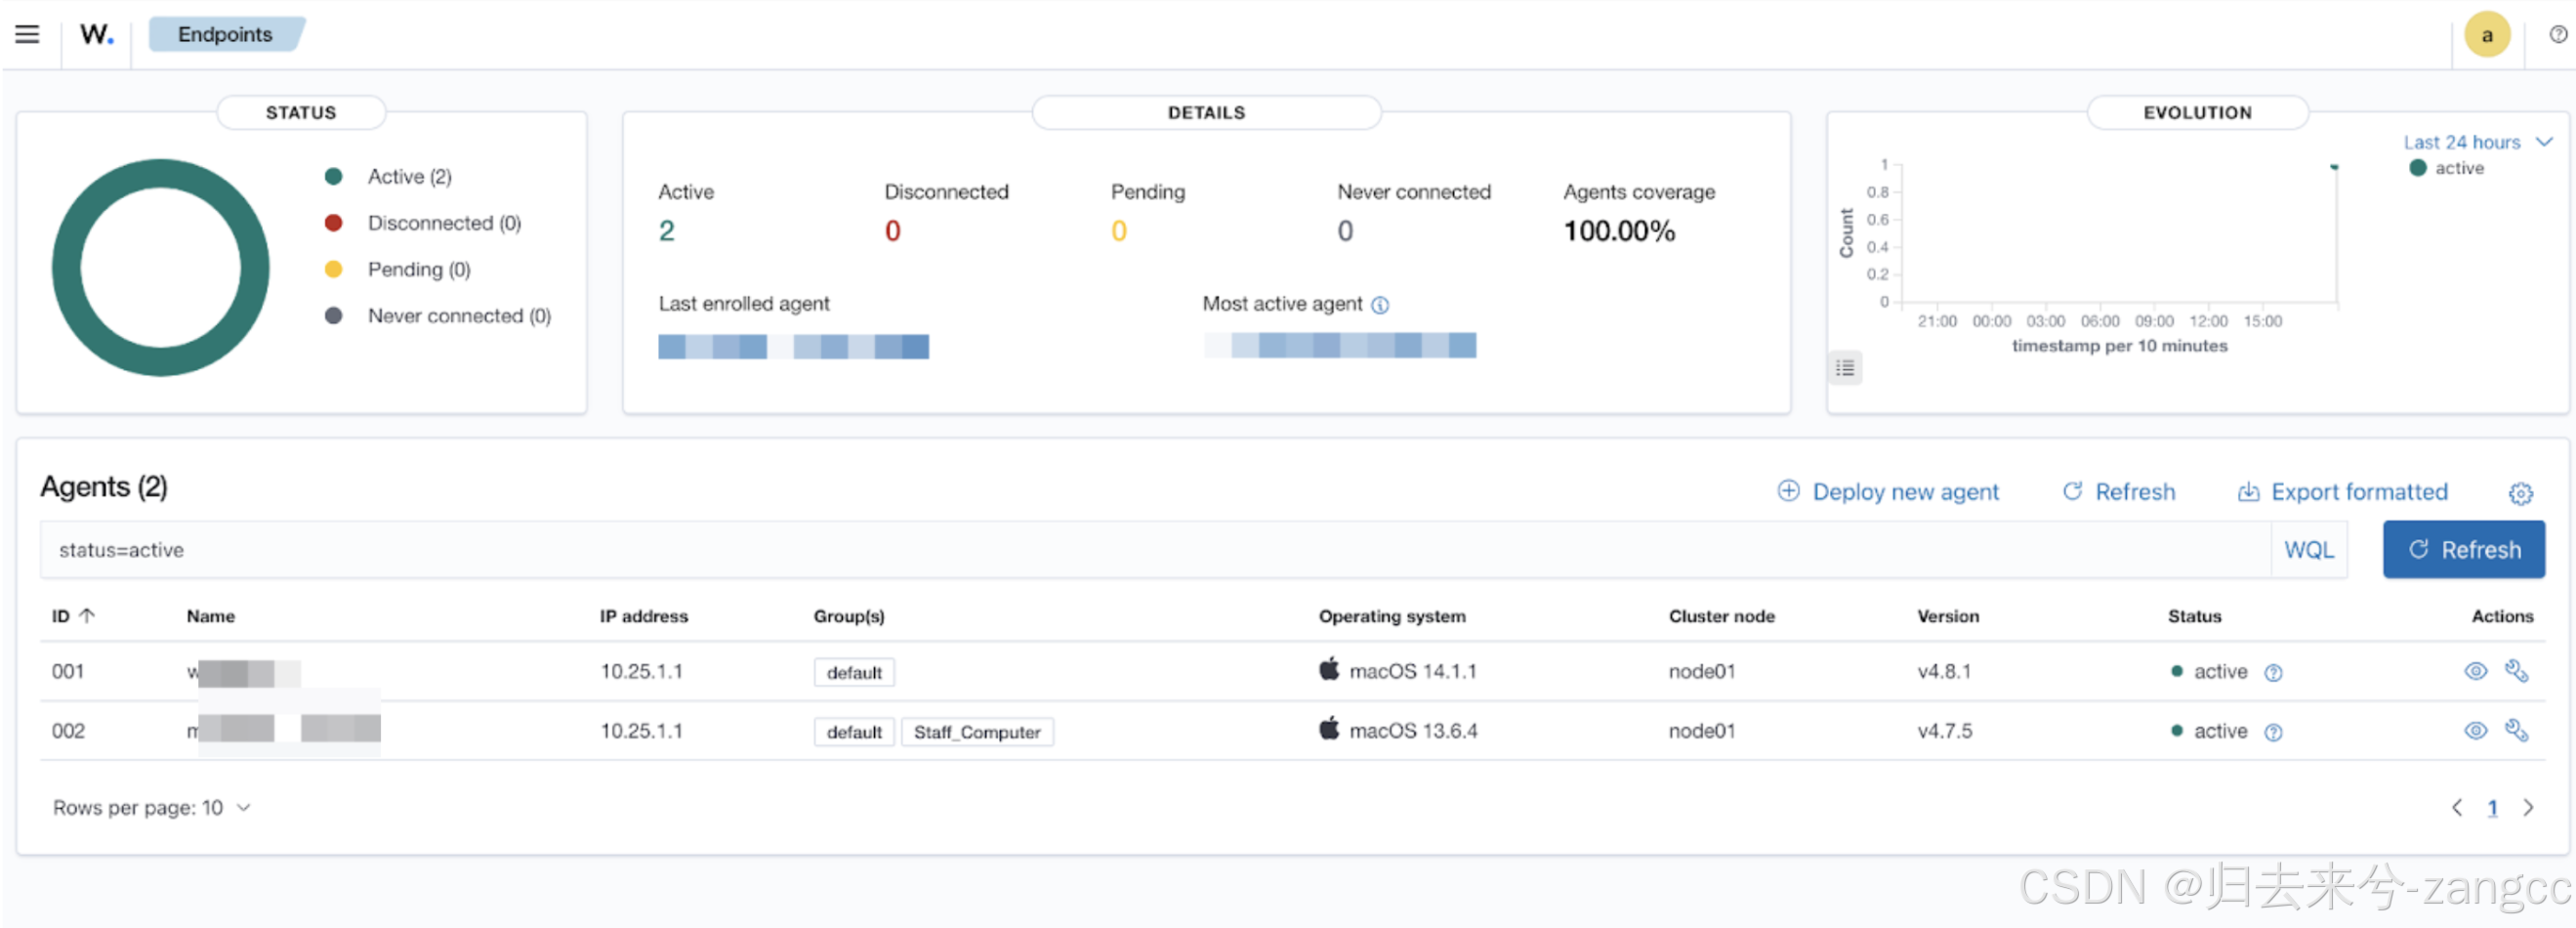Click status help icon for agent 001
Screen dimensions: 2576x928
[2273, 673]
